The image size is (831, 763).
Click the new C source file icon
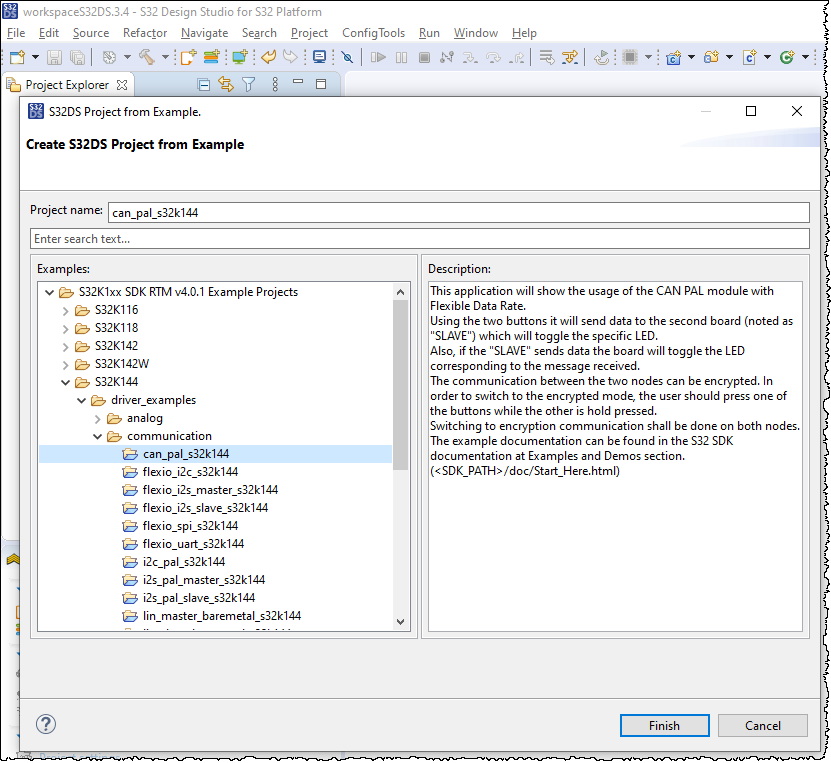(x=749, y=57)
